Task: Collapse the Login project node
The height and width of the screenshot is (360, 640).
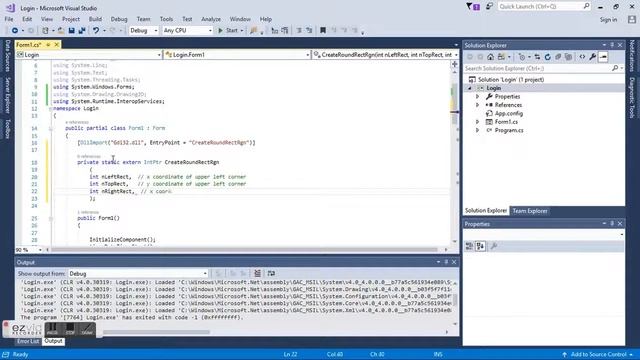Action: click(469, 88)
